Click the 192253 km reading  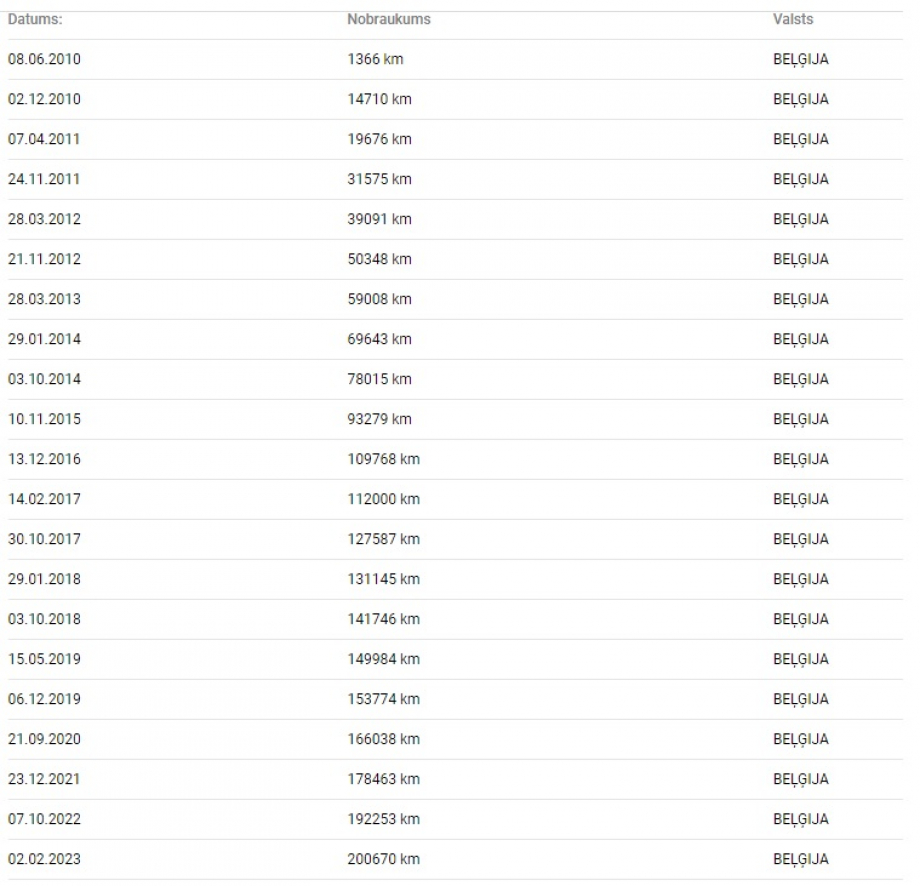383,819
